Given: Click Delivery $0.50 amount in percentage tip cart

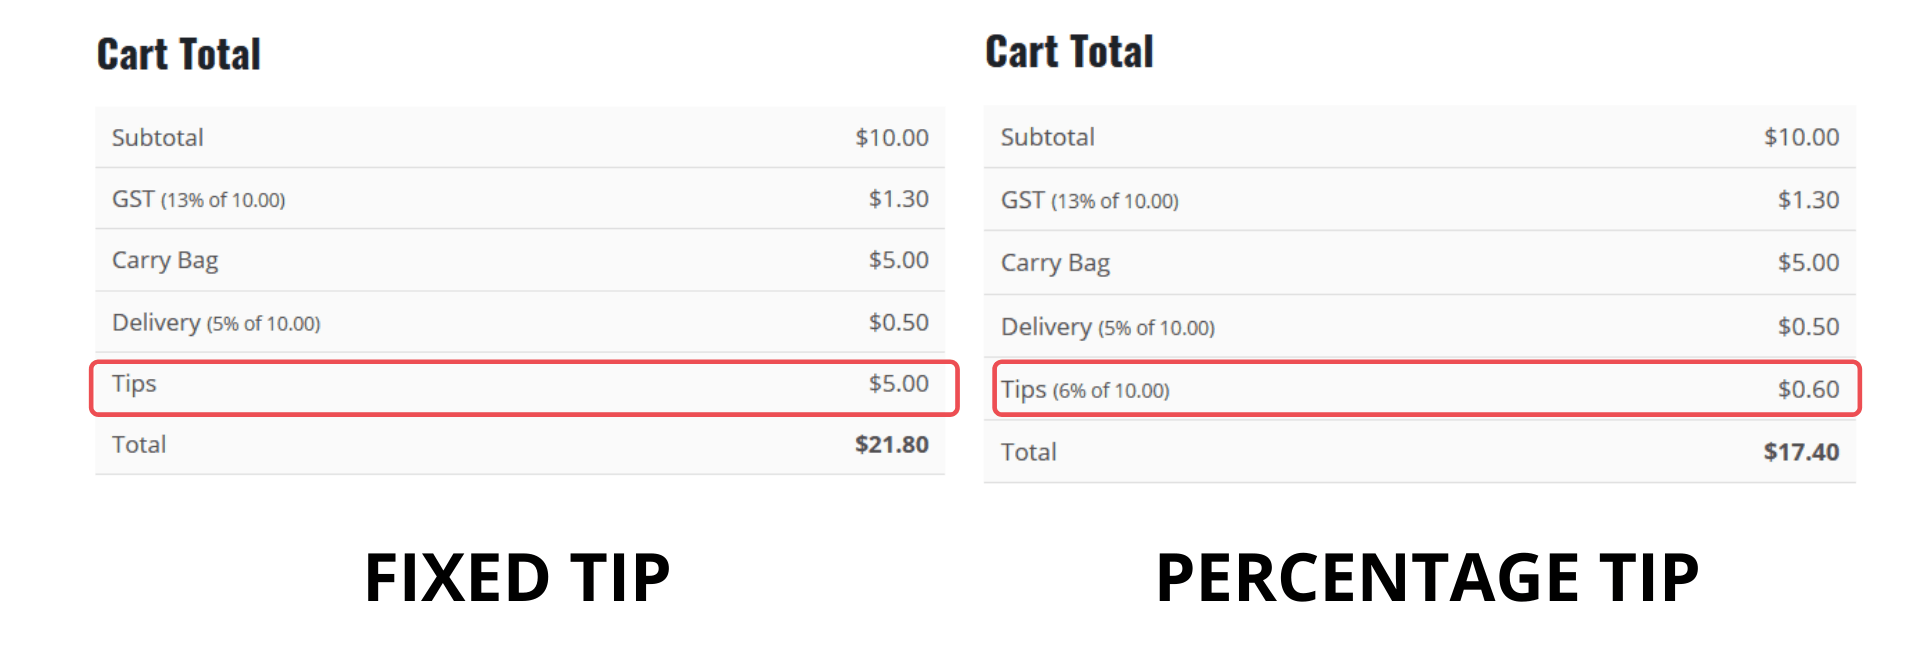Looking at the screenshot, I should click(1808, 327).
